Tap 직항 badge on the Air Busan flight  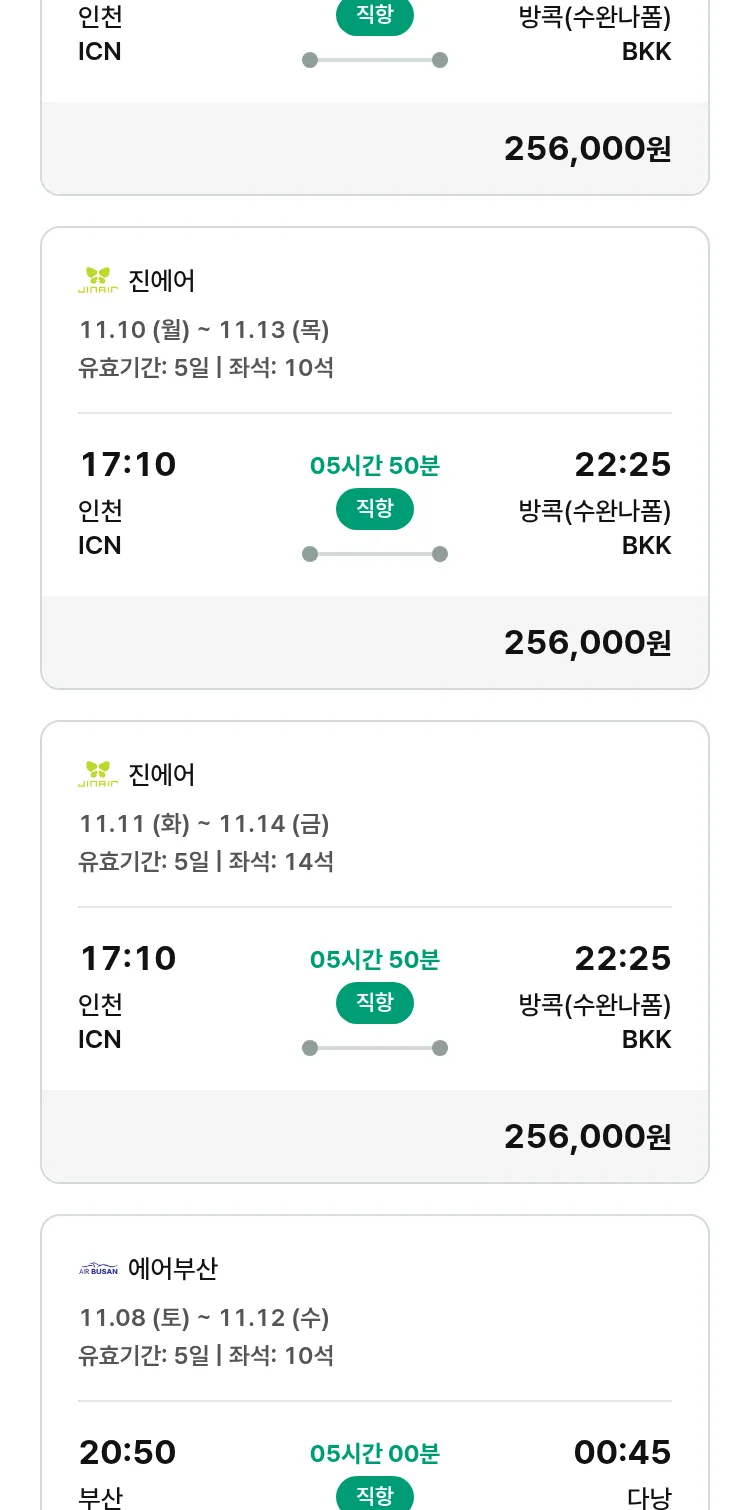(x=375, y=1495)
